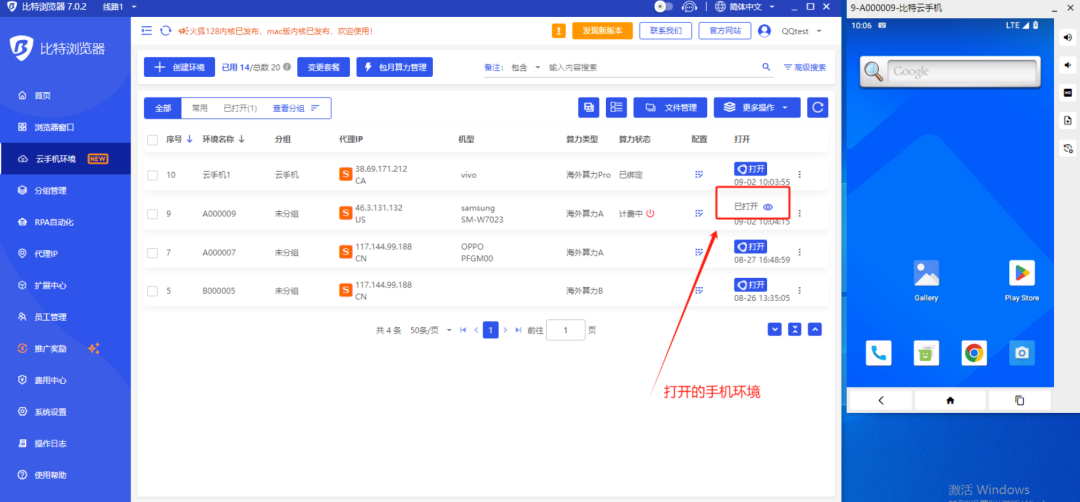Image resolution: width=1080 pixels, height=502 pixels.
Task: Click volume up icon in cloud phone sidebar
Action: tap(1068, 36)
